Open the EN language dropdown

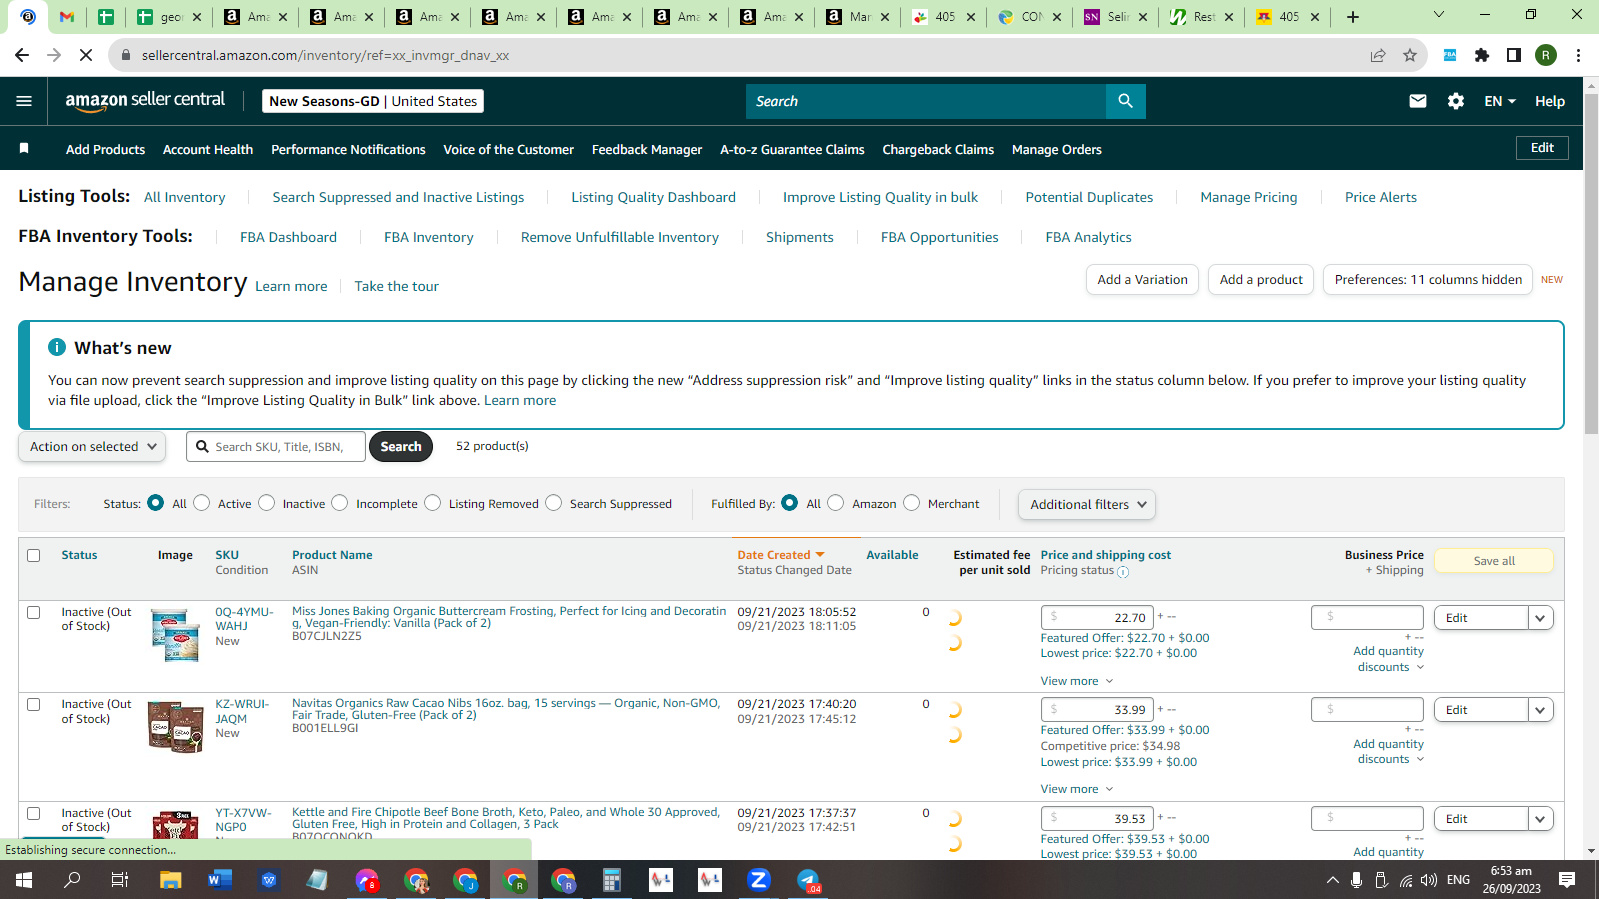1500,101
